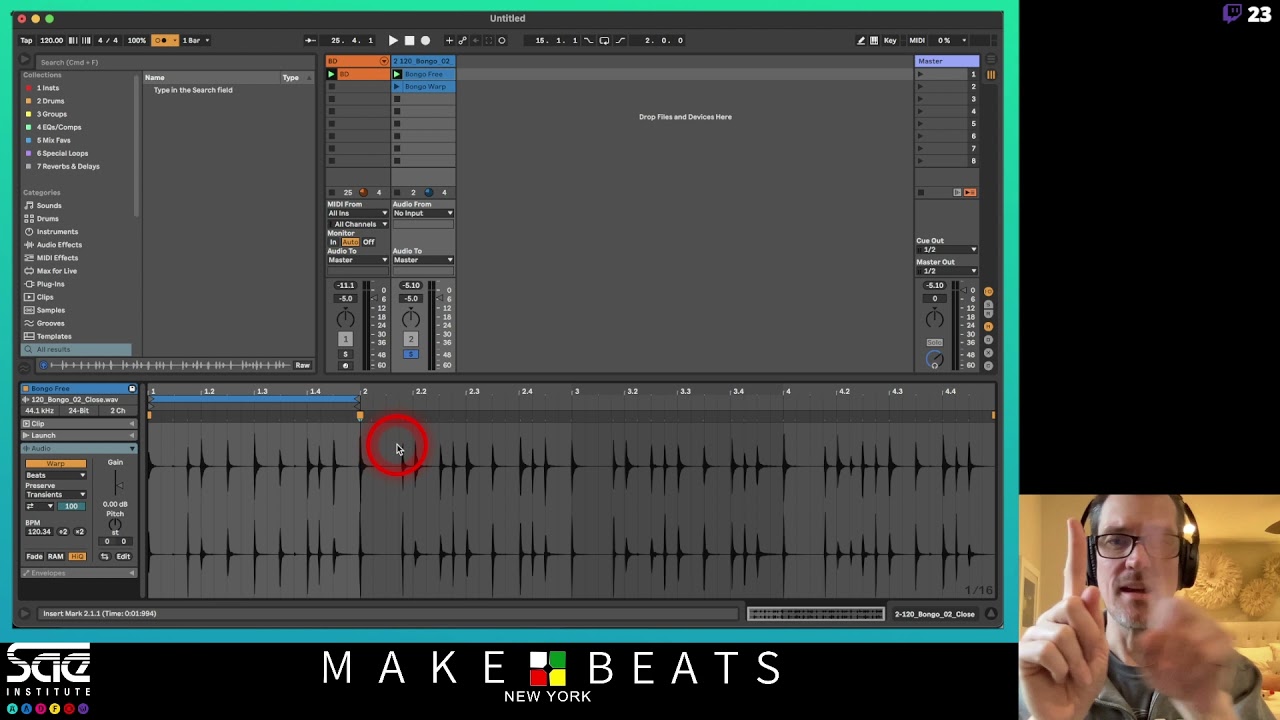Open the All Channels dropdown

[x=357, y=224]
